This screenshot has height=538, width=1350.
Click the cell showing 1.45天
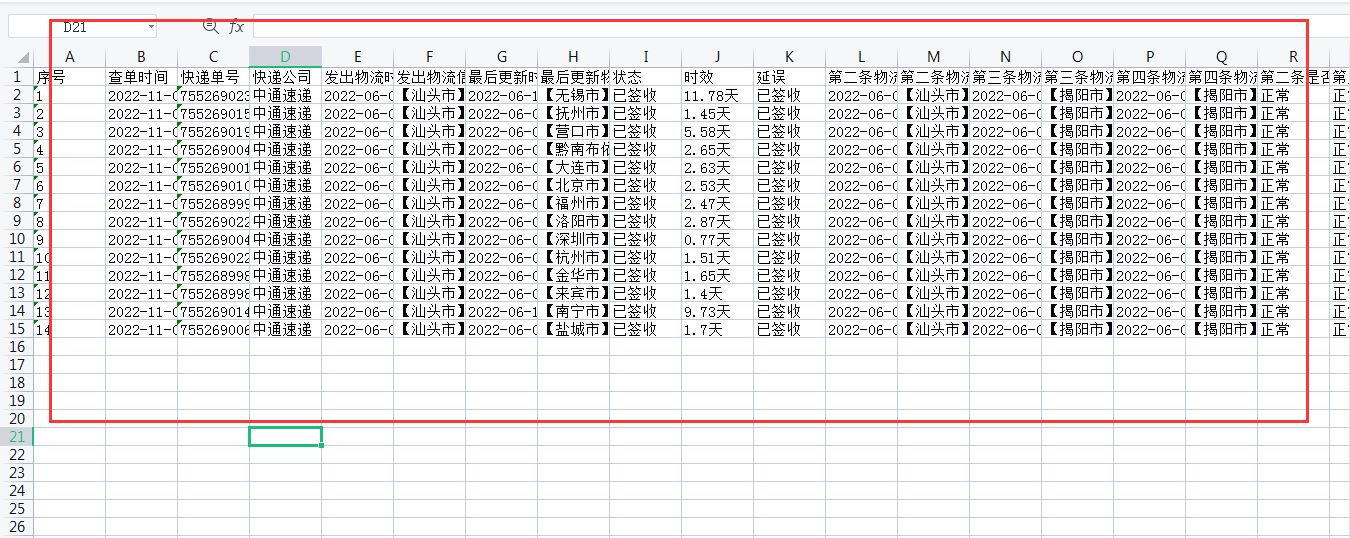click(717, 113)
